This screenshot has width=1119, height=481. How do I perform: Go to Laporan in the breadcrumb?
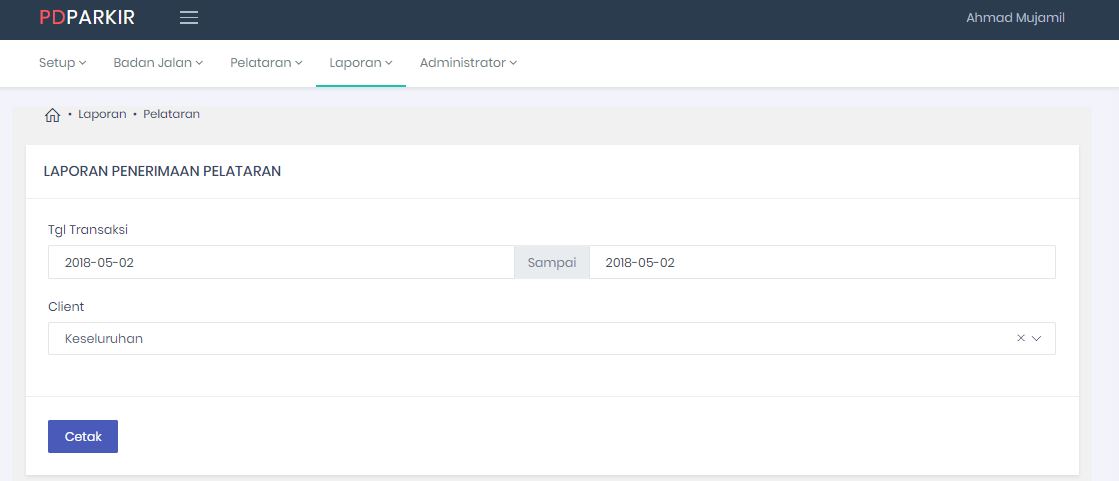(x=102, y=114)
